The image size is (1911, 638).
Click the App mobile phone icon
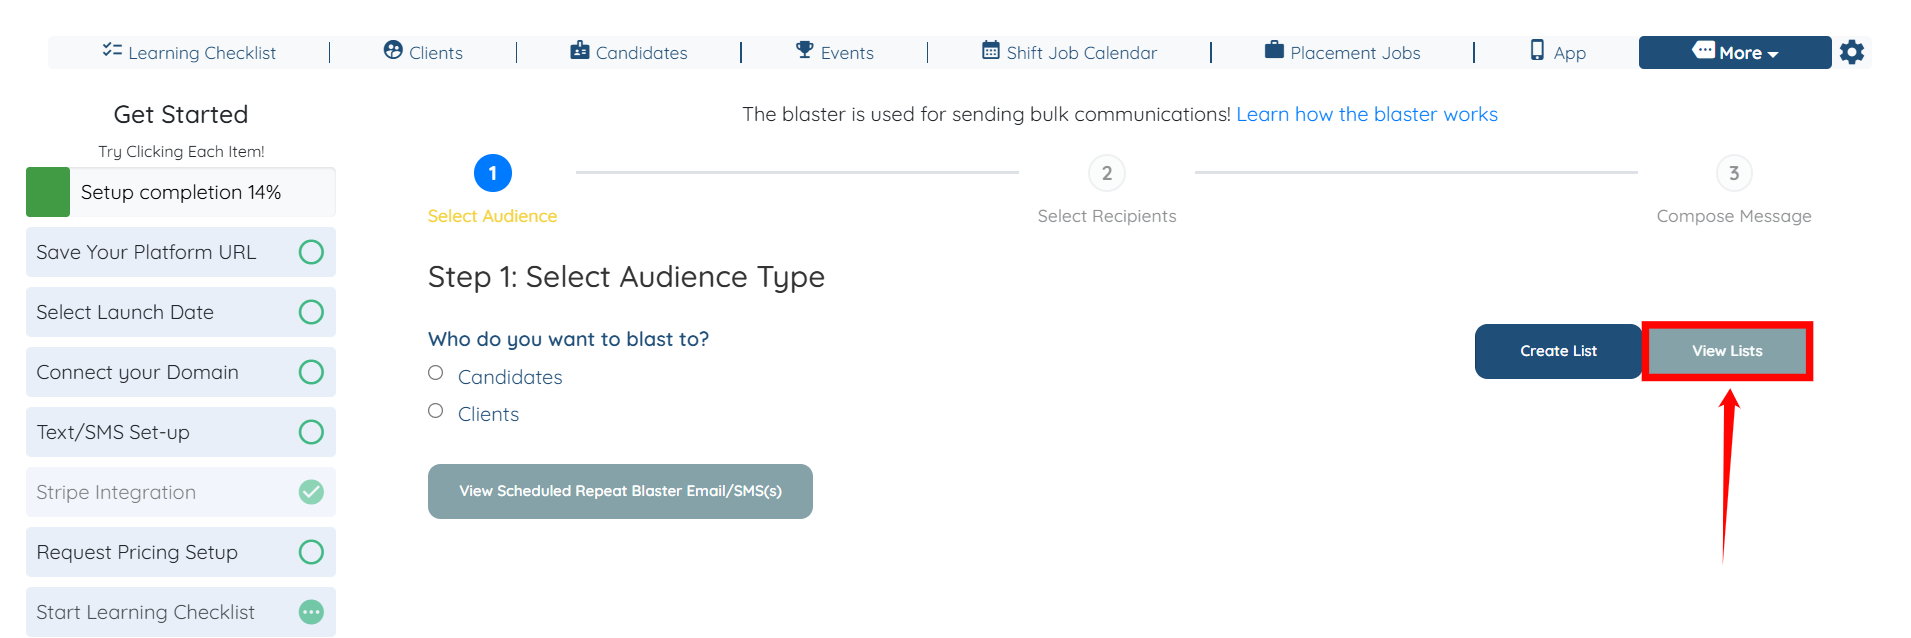click(1537, 50)
